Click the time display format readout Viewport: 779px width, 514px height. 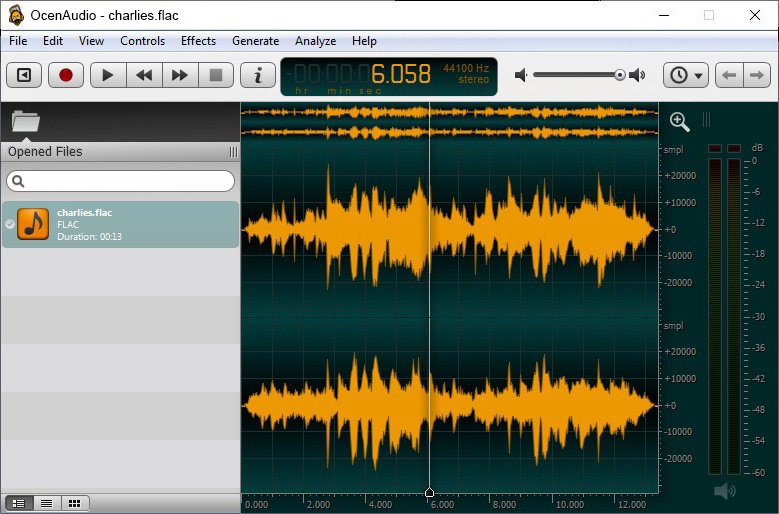(388, 76)
